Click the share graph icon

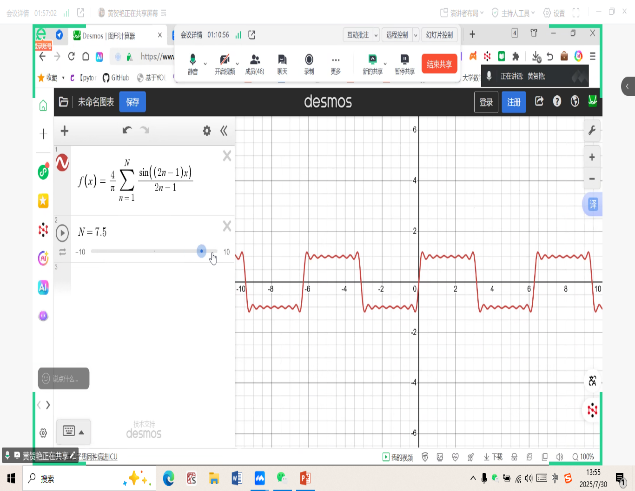[540, 101]
